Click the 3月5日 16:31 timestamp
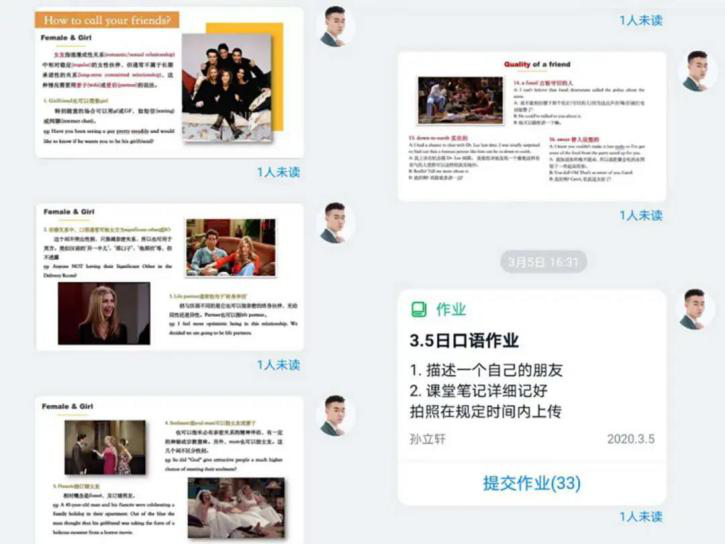 [542, 262]
